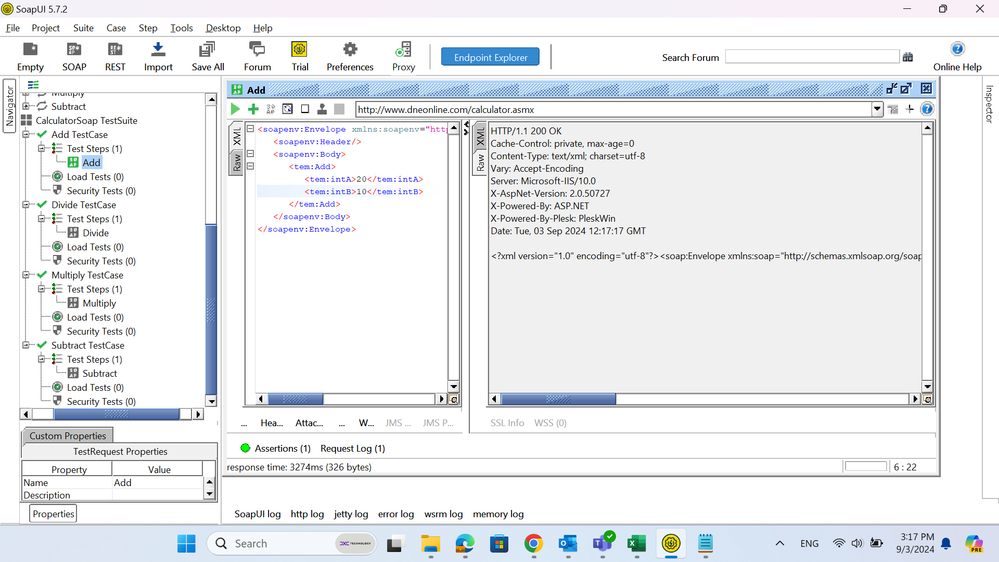Open the SOAP project toolbar icon
Image resolution: width=999 pixels, height=562 pixels.
point(74,56)
